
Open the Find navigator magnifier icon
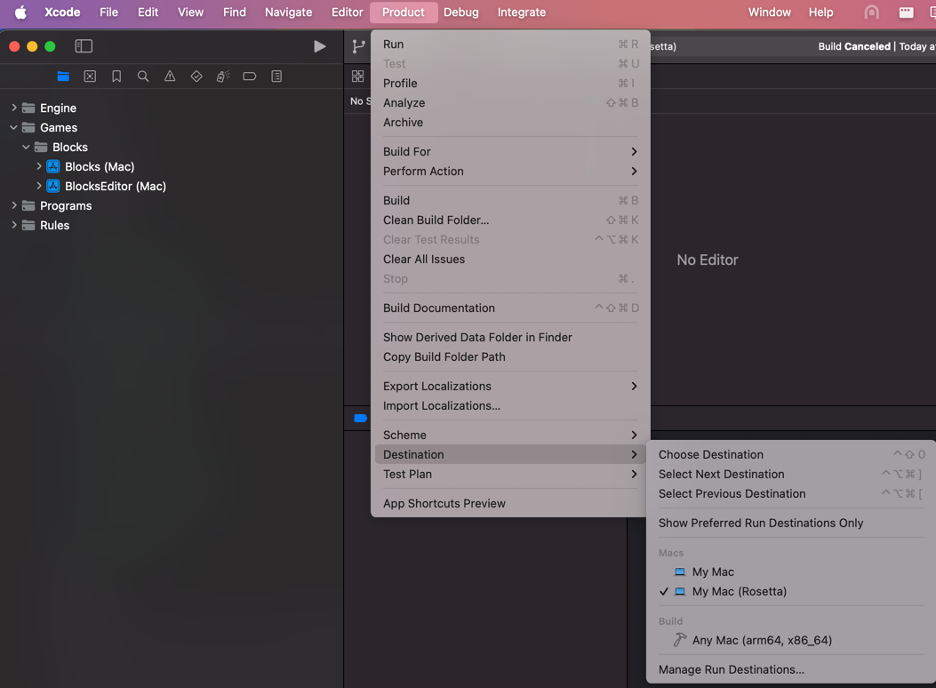coord(143,76)
